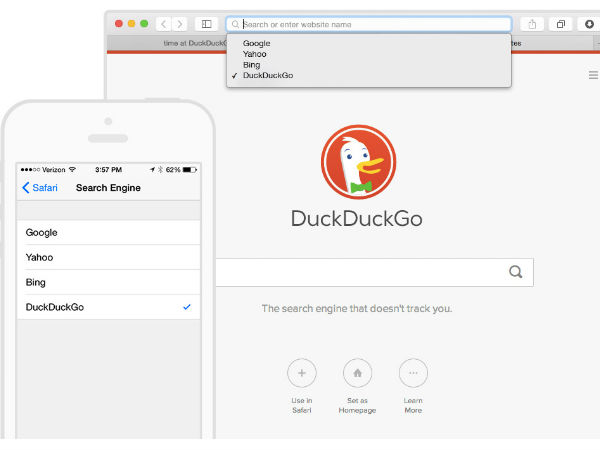Click the Set as Homepage house icon

[357, 373]
